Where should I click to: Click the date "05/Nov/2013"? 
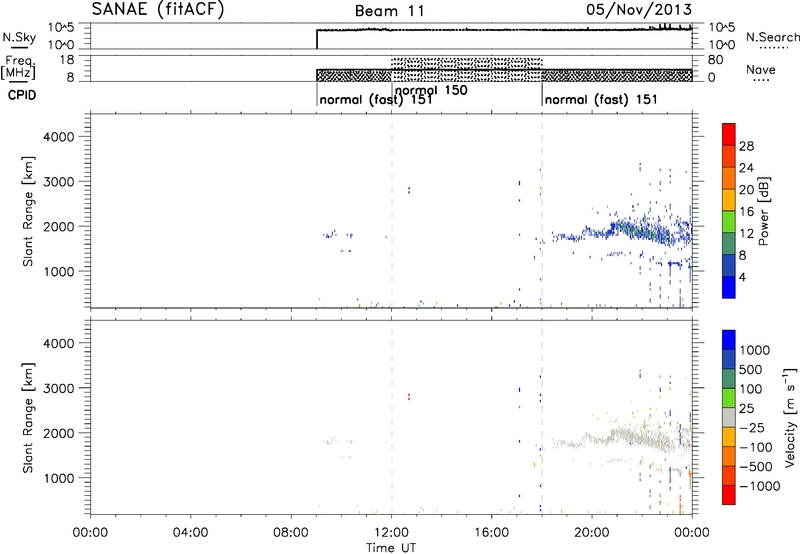tap(639, 9)
